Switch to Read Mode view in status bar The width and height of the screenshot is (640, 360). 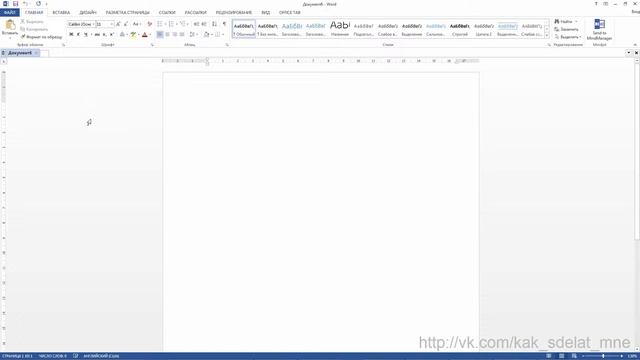[549, 356]
